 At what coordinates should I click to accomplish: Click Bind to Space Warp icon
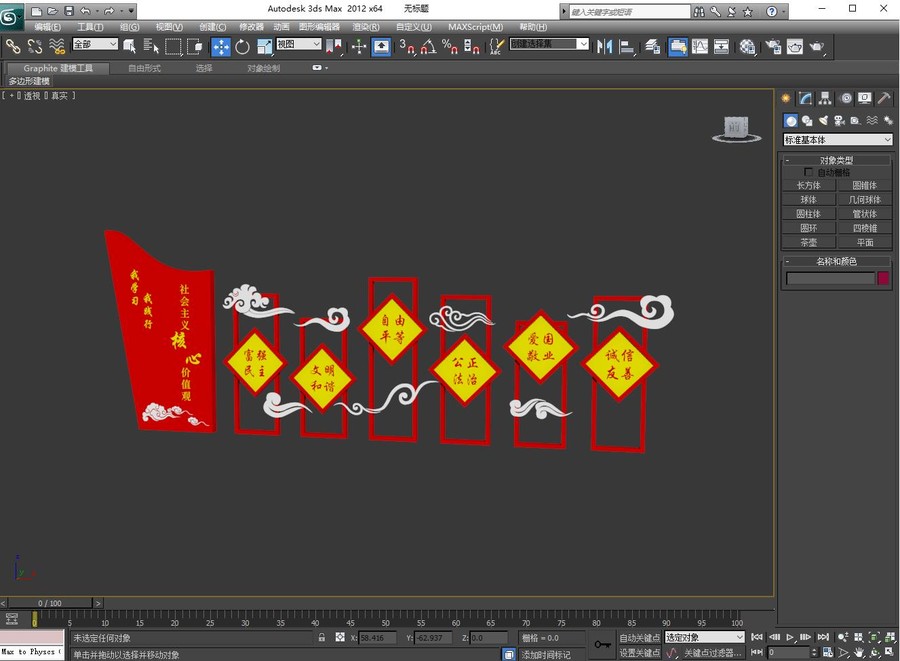click(x=56, y=46)
